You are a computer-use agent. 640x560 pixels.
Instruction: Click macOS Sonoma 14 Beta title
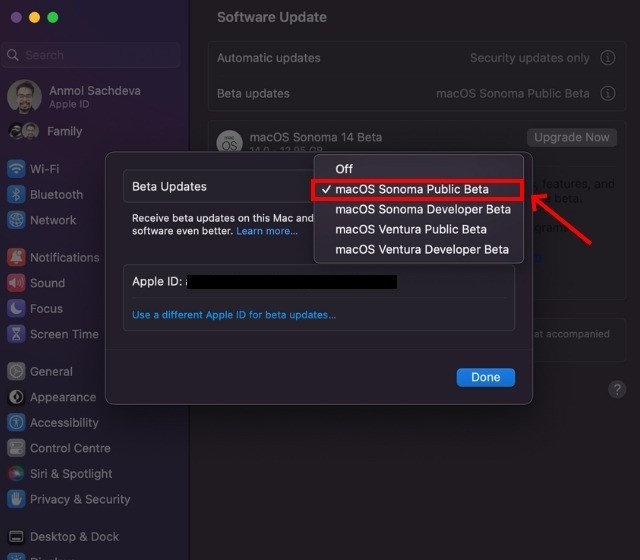(x=316, y=137)
